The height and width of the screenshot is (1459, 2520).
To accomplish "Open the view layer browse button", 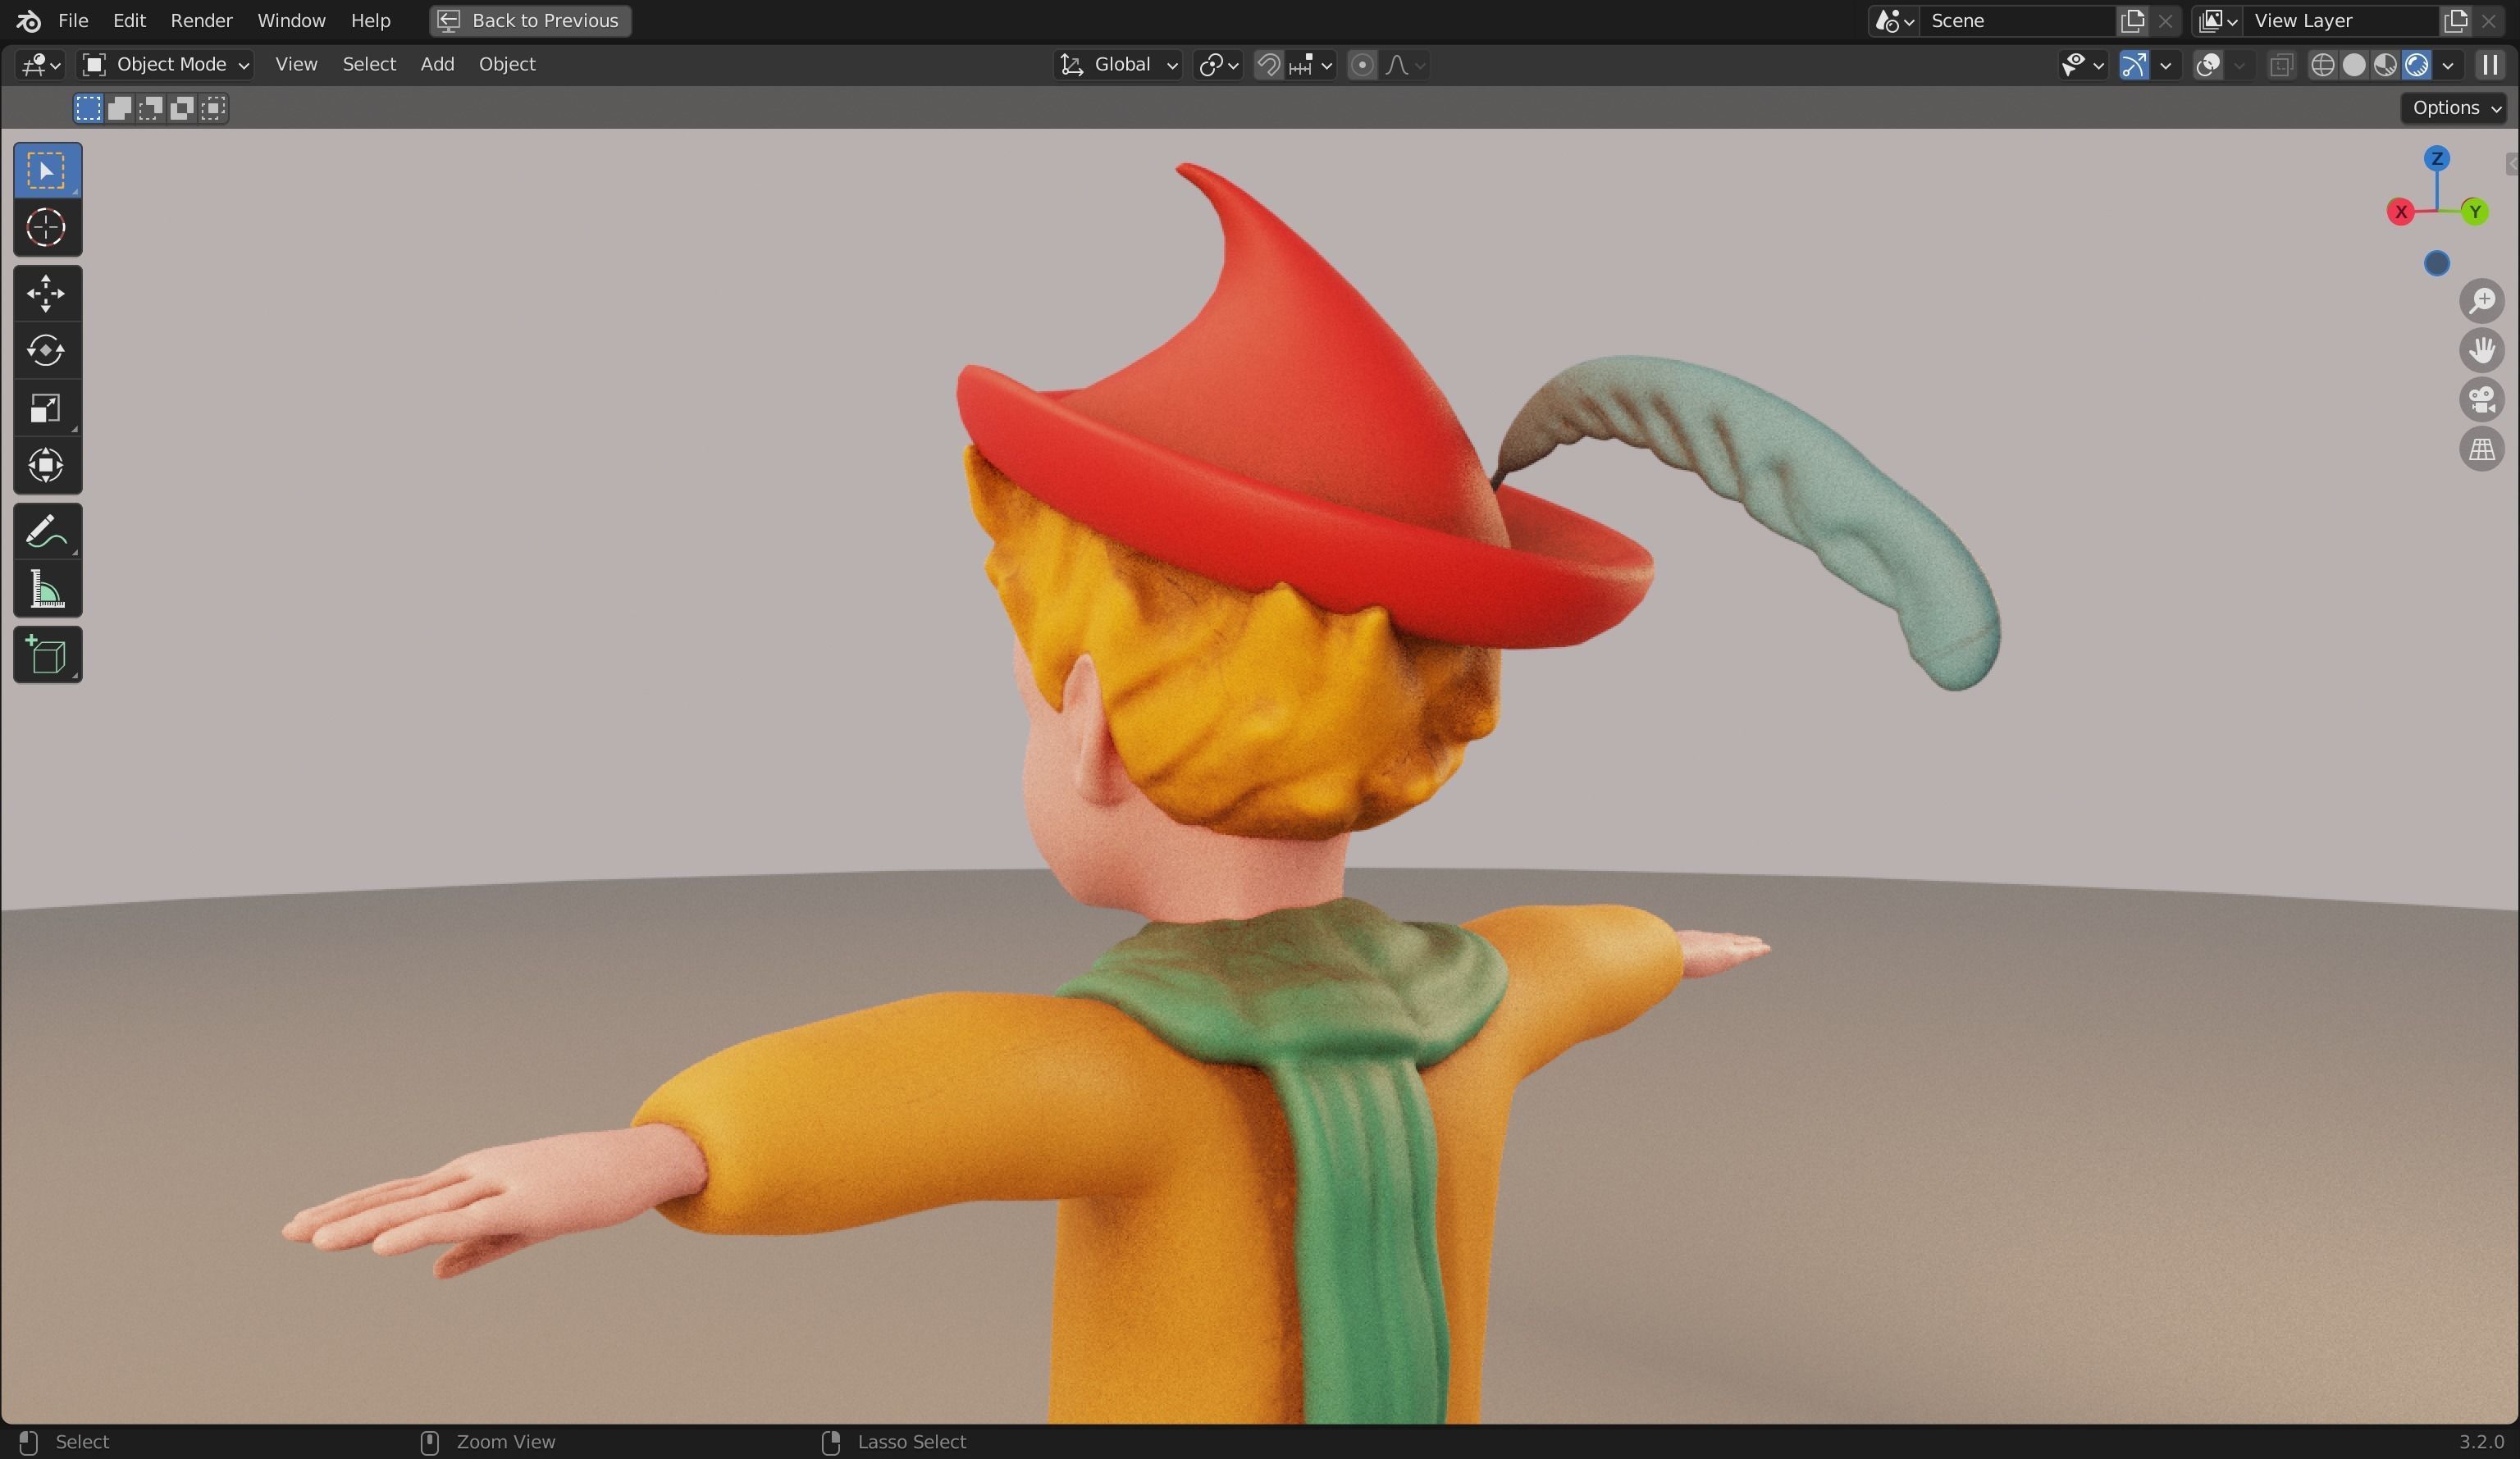I will (2218, 21).
